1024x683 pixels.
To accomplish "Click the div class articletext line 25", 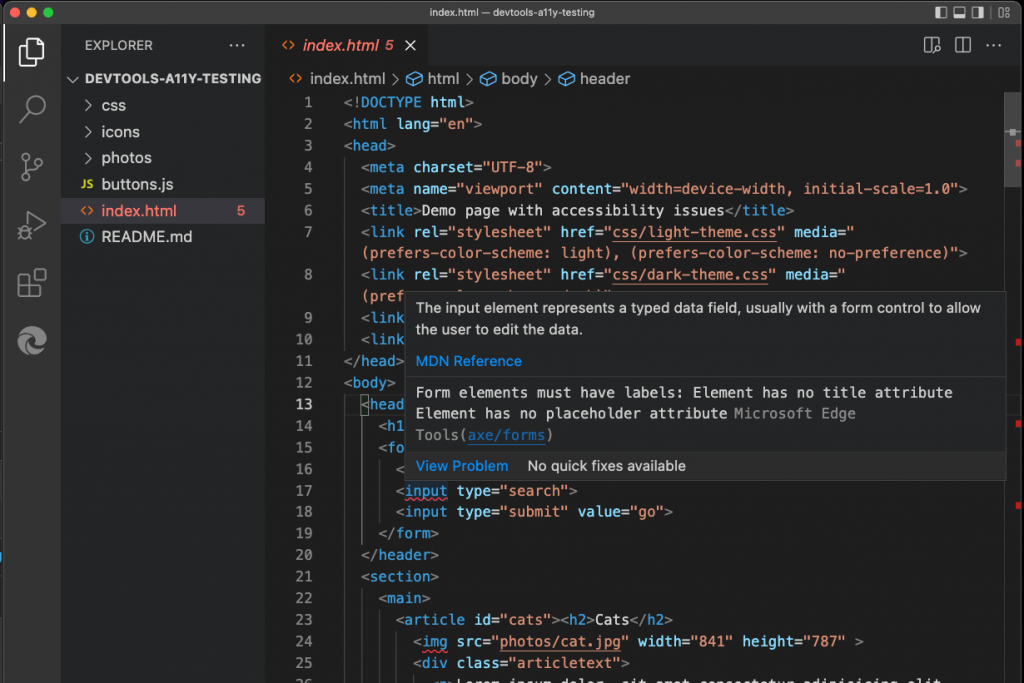I will pos(521,663).
